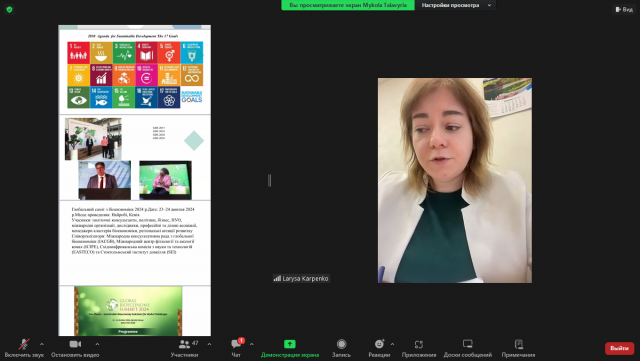Screen dimensions: 640x361
Task: Expand reactions options arrow
Action: [392, 344]
